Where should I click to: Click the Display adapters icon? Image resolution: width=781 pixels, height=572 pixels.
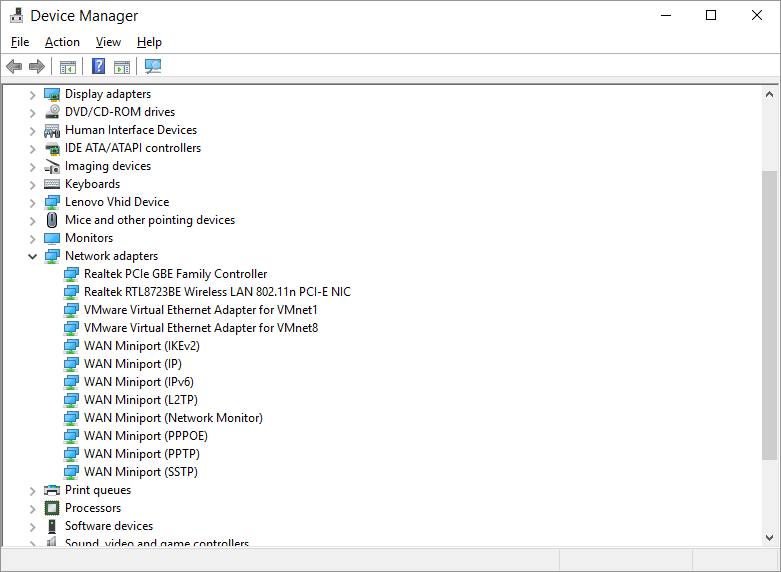coord(52,94)
